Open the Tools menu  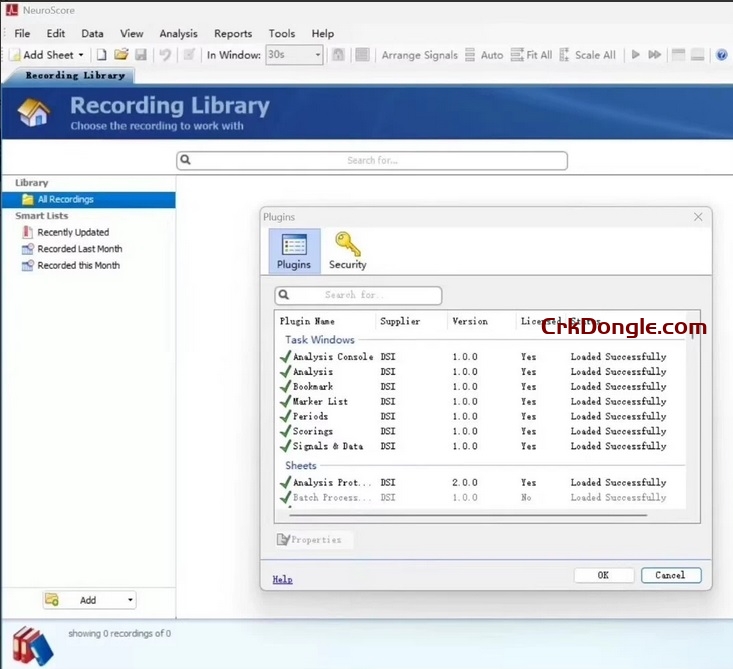click(x=281, y=34)
